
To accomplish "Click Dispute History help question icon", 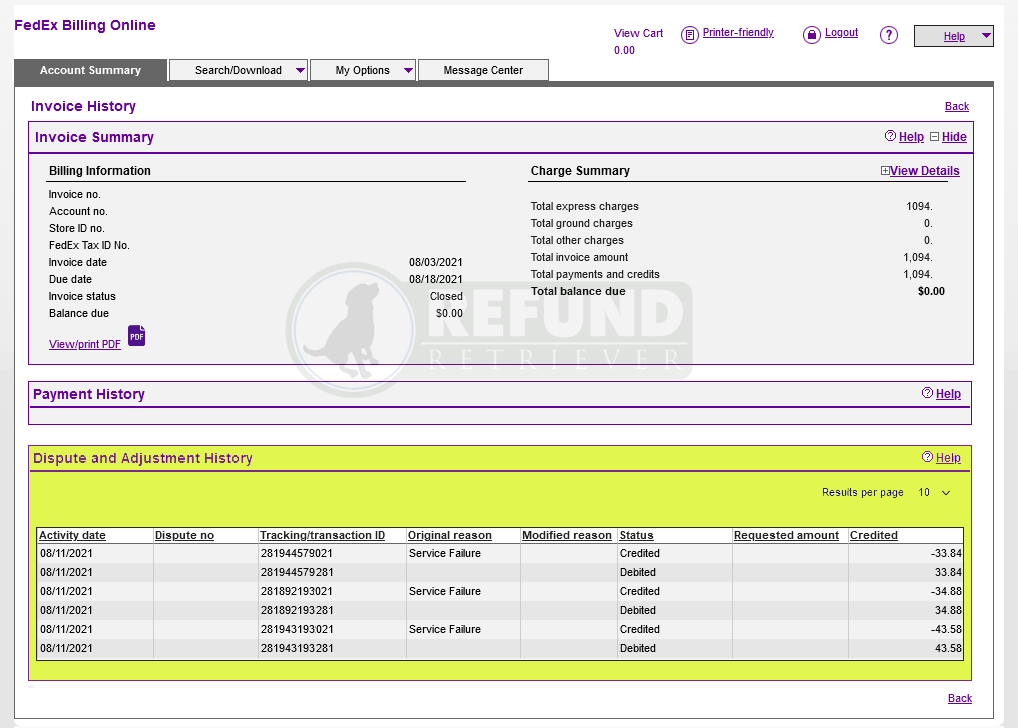I will (927, 457).
